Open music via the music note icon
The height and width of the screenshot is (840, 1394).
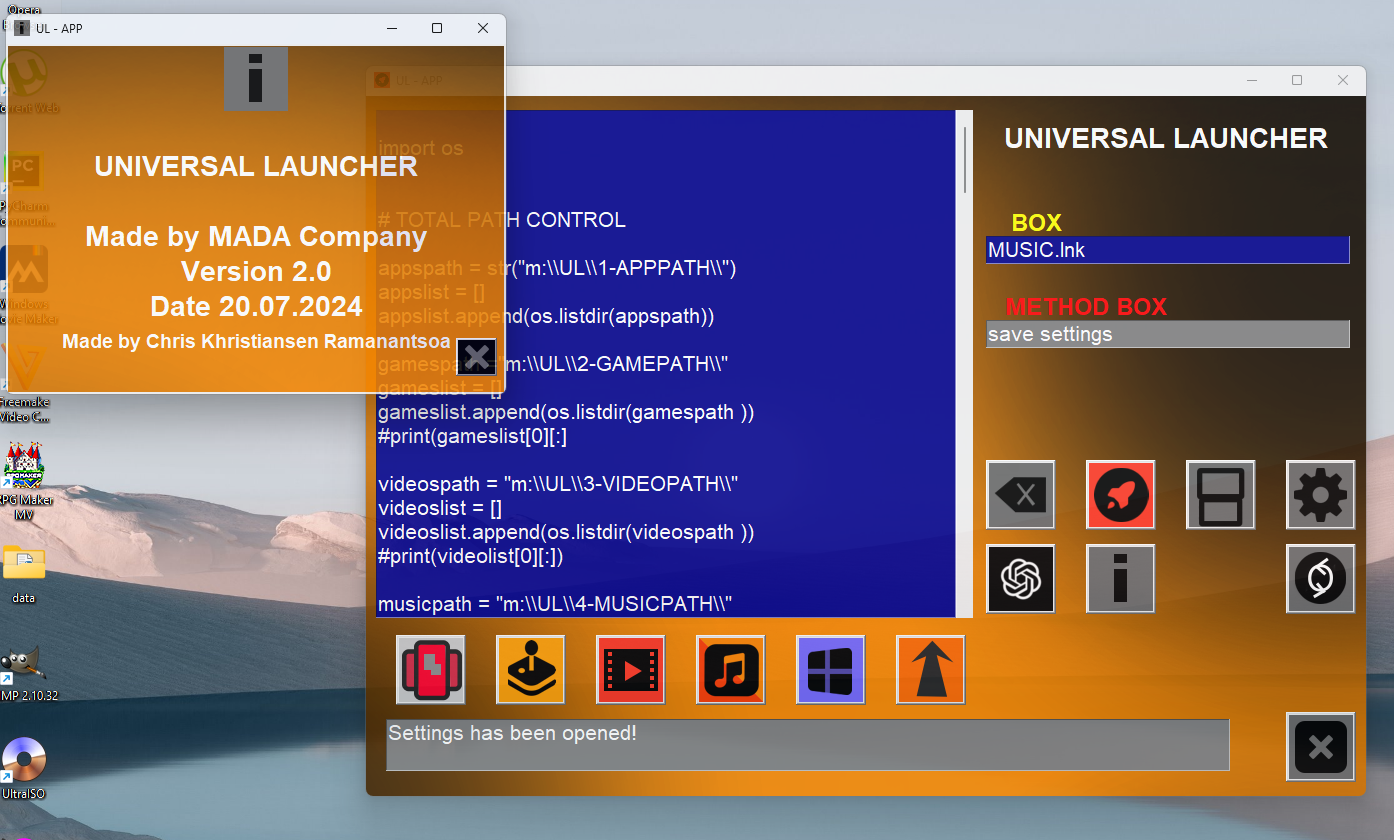730,669
